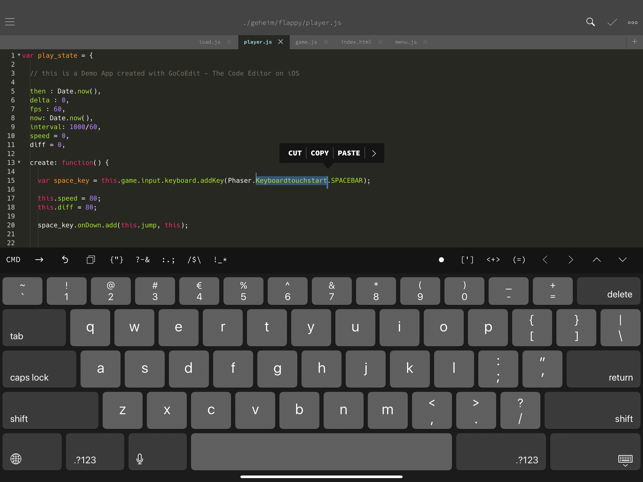
Task: Tap the microphone dictation key
Action: [x=140, y=459]
